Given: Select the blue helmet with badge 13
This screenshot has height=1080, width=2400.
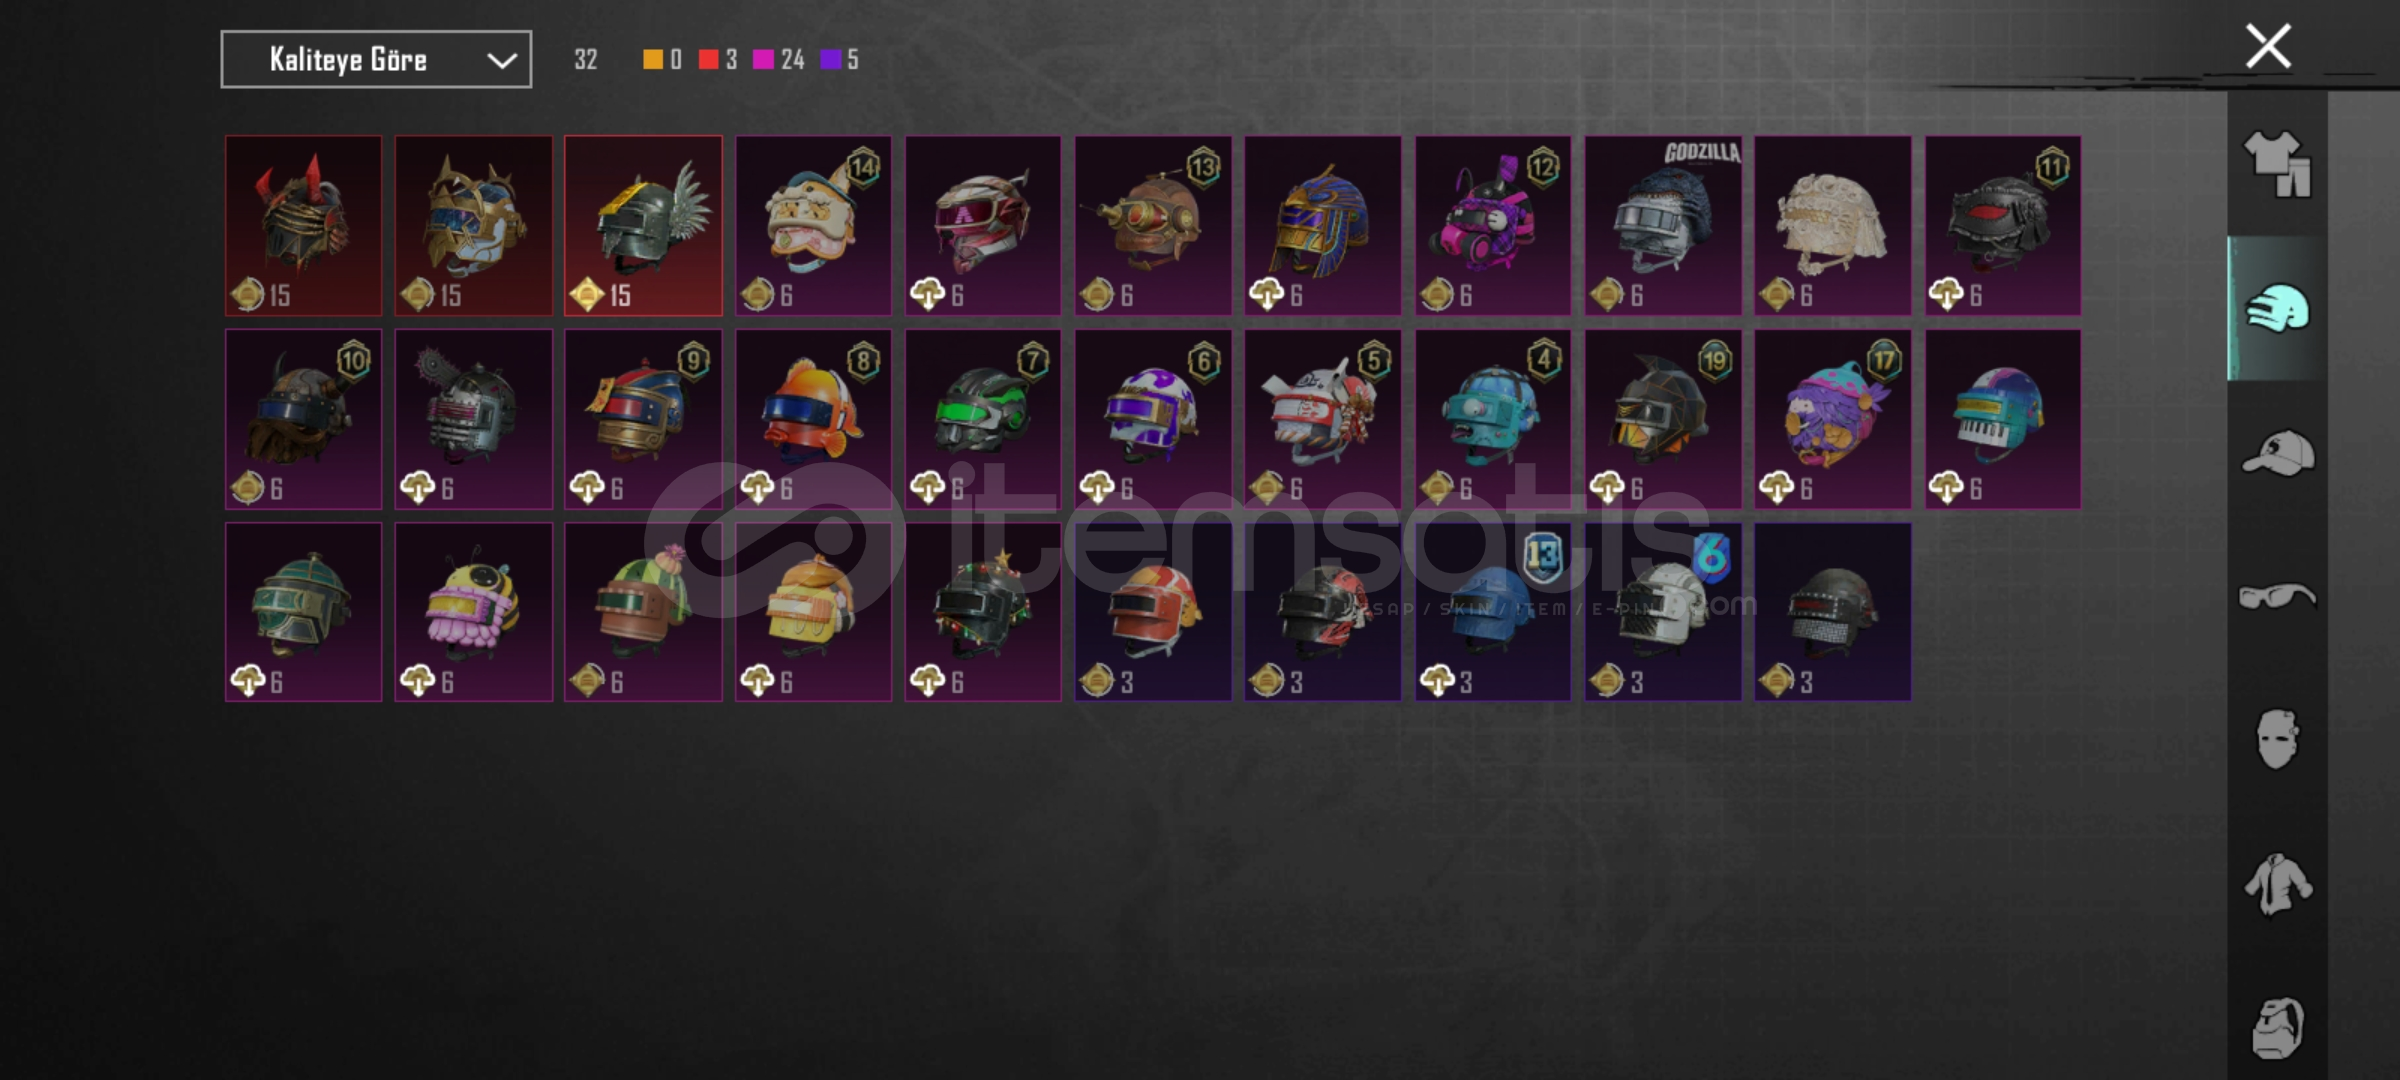Looking at the screenshot, I should click(1493, 612).
